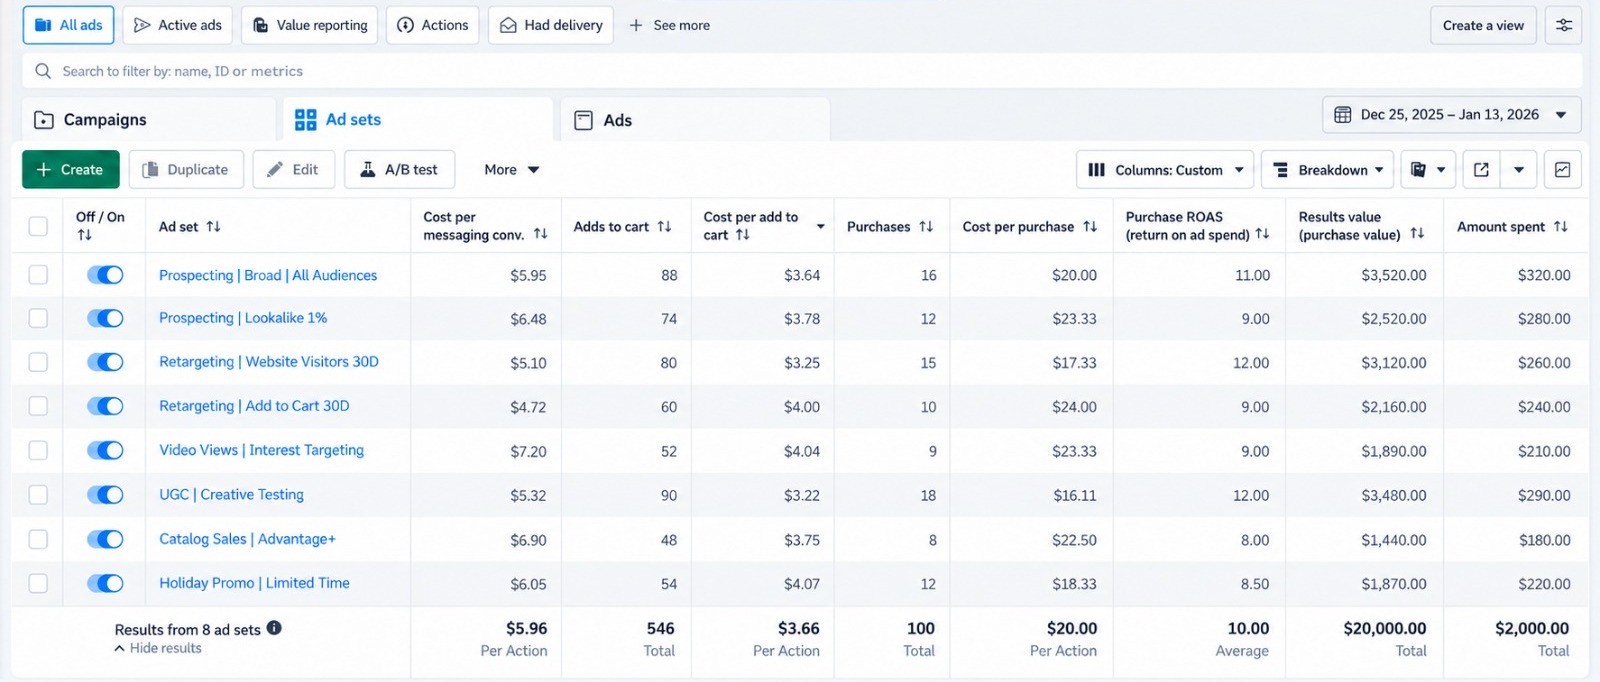Image resolution: width=1600 pixels, height=682 pixels.
Task: Turn off Retargeting Add to Cart 30D
Action: [105, 406]
